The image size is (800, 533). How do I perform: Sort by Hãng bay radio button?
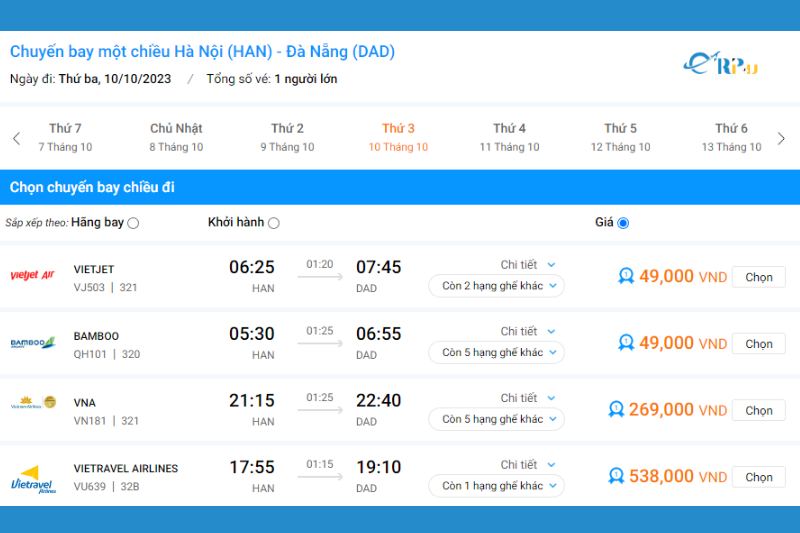pos(133,223)
